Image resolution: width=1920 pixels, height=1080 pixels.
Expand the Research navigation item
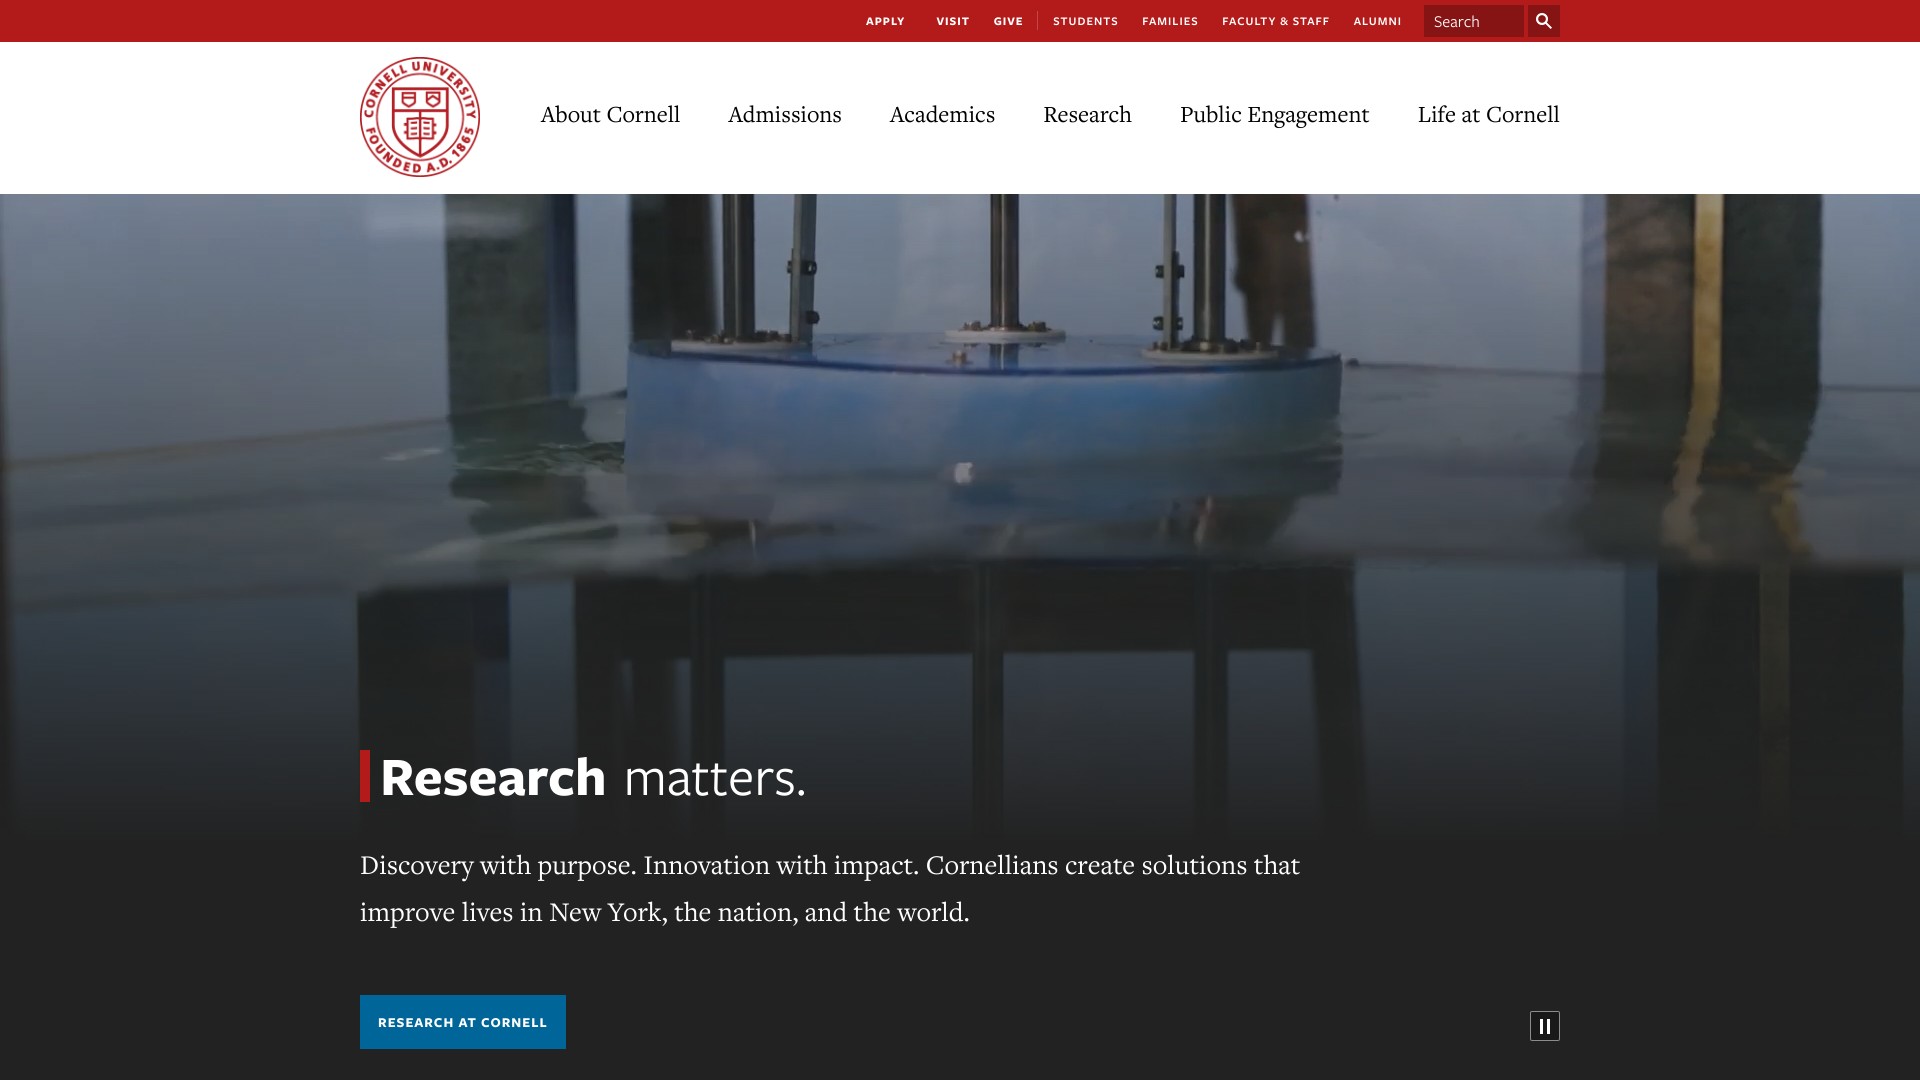pos(1087,115)
